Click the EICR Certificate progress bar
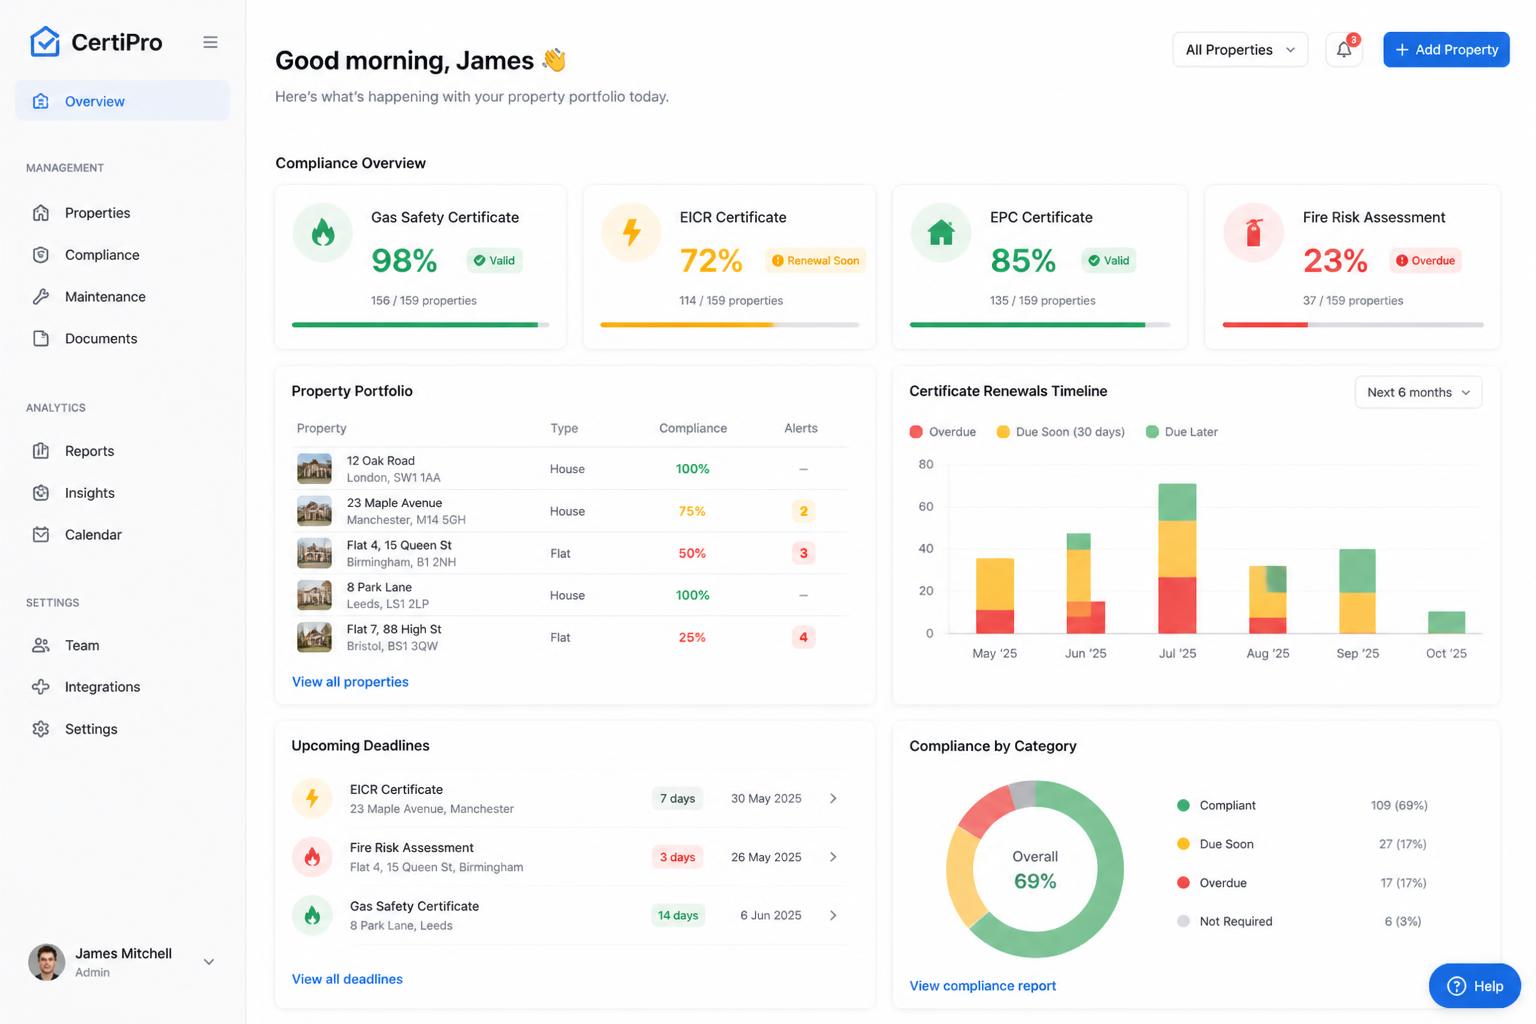Image resolution: width=1536 pixels, height=1024 pixels. tap(730, 325)
